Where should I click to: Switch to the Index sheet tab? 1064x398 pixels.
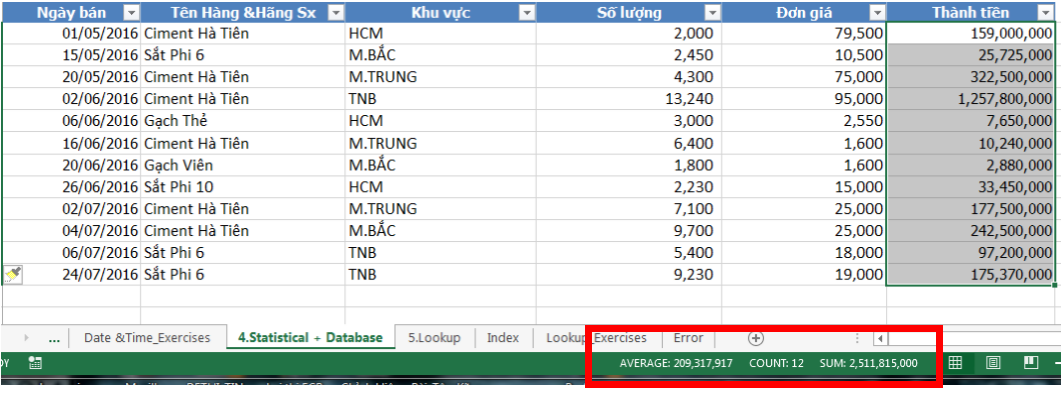(x=503, y=338)
